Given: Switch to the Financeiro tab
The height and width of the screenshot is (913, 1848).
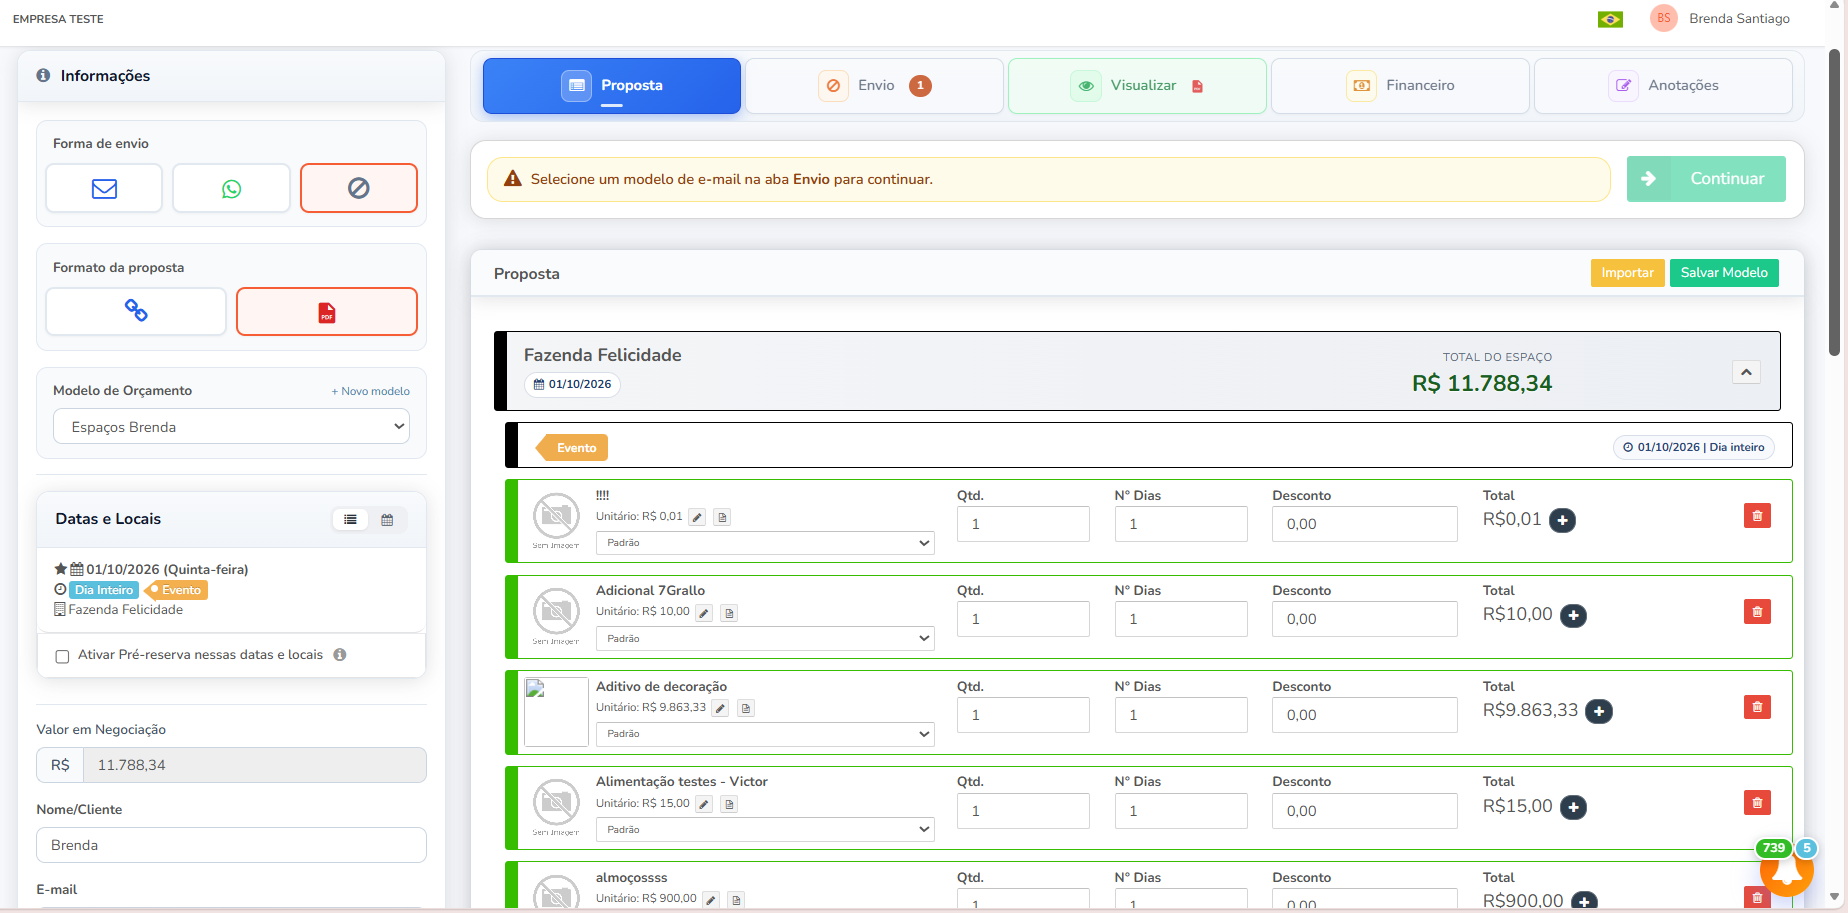Looking at the screenshot, I should 1400,85.
